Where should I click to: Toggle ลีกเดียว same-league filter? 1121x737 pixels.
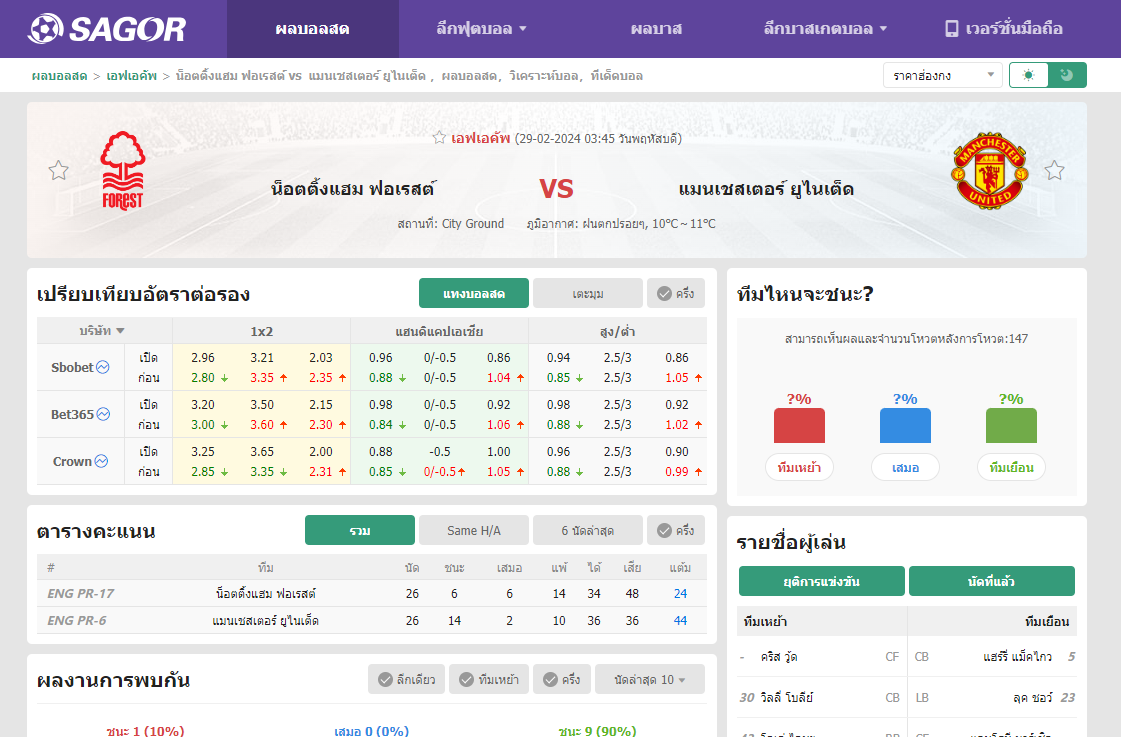pyautogui.click(x=407, y=679)
